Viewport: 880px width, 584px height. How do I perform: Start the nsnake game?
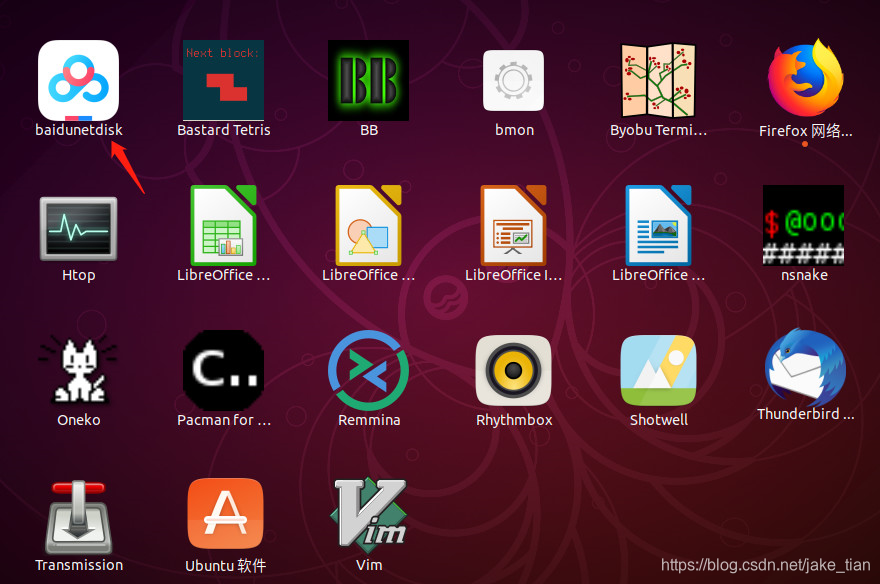click(x=803, y=225)
